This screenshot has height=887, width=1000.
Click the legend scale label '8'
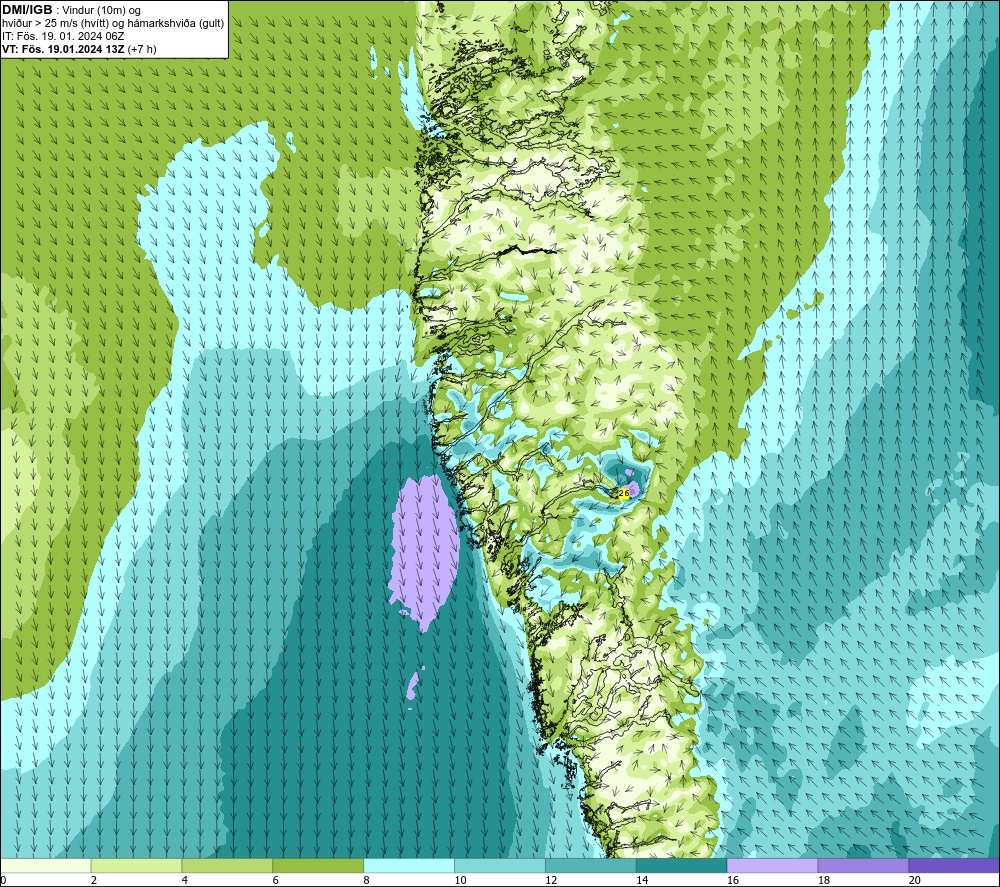point(367,880)
